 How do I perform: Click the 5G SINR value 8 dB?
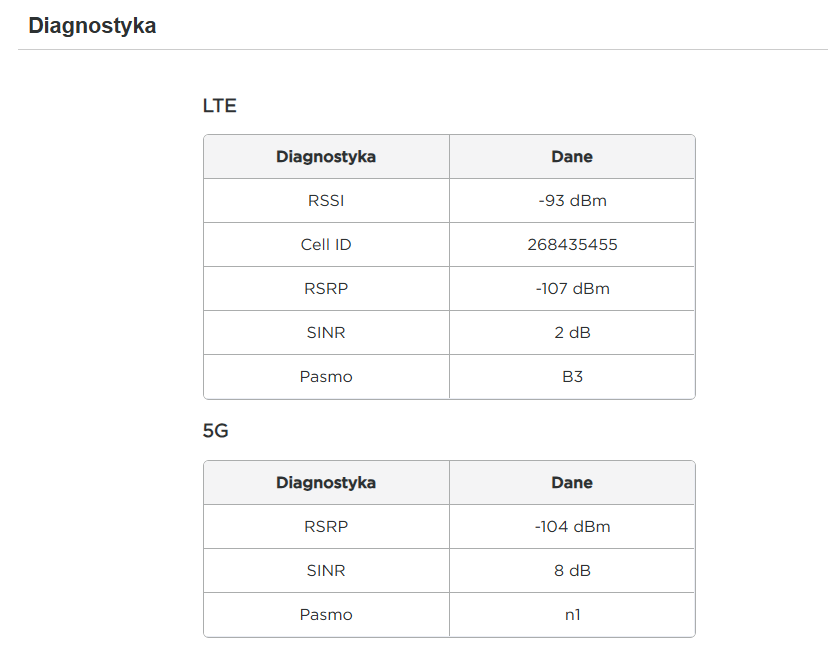(x=572, y=571)
